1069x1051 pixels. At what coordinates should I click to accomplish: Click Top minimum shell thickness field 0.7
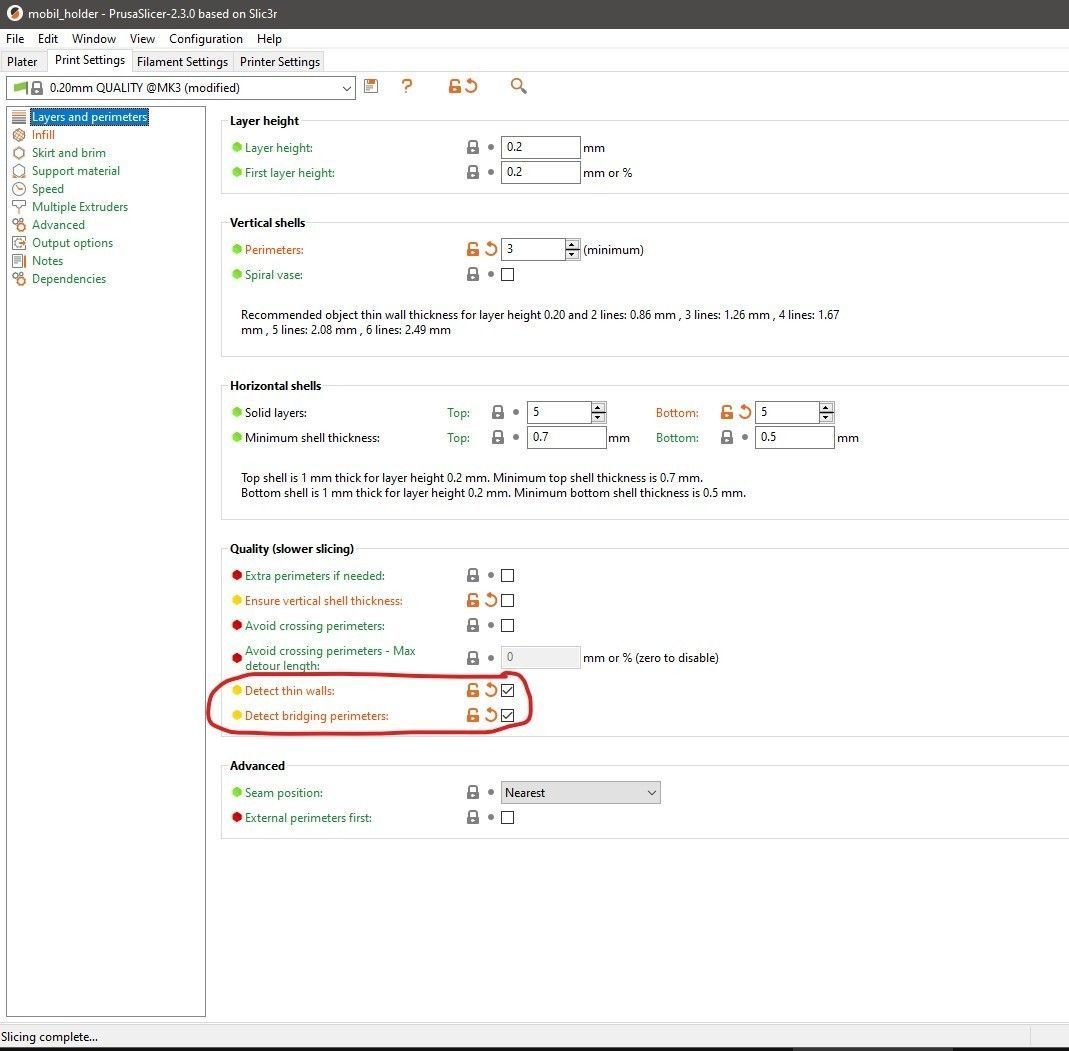pos(566,438)
